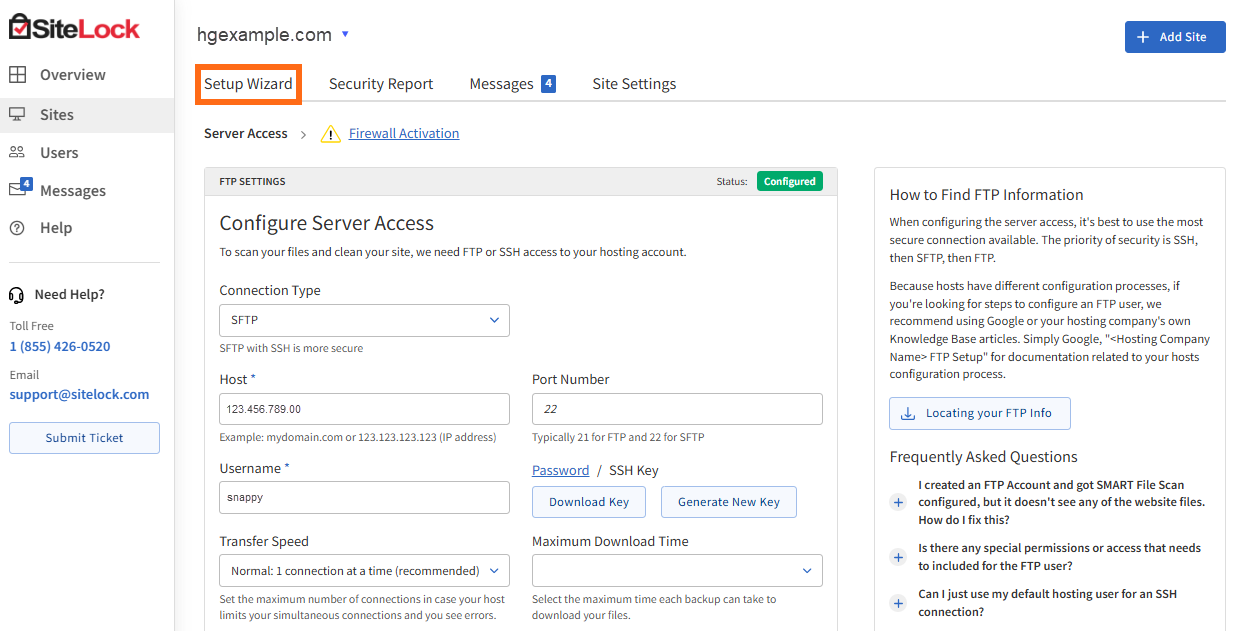1257x631 pixels.
Task: Click the Add Site button
Action: pos(1175,37)
